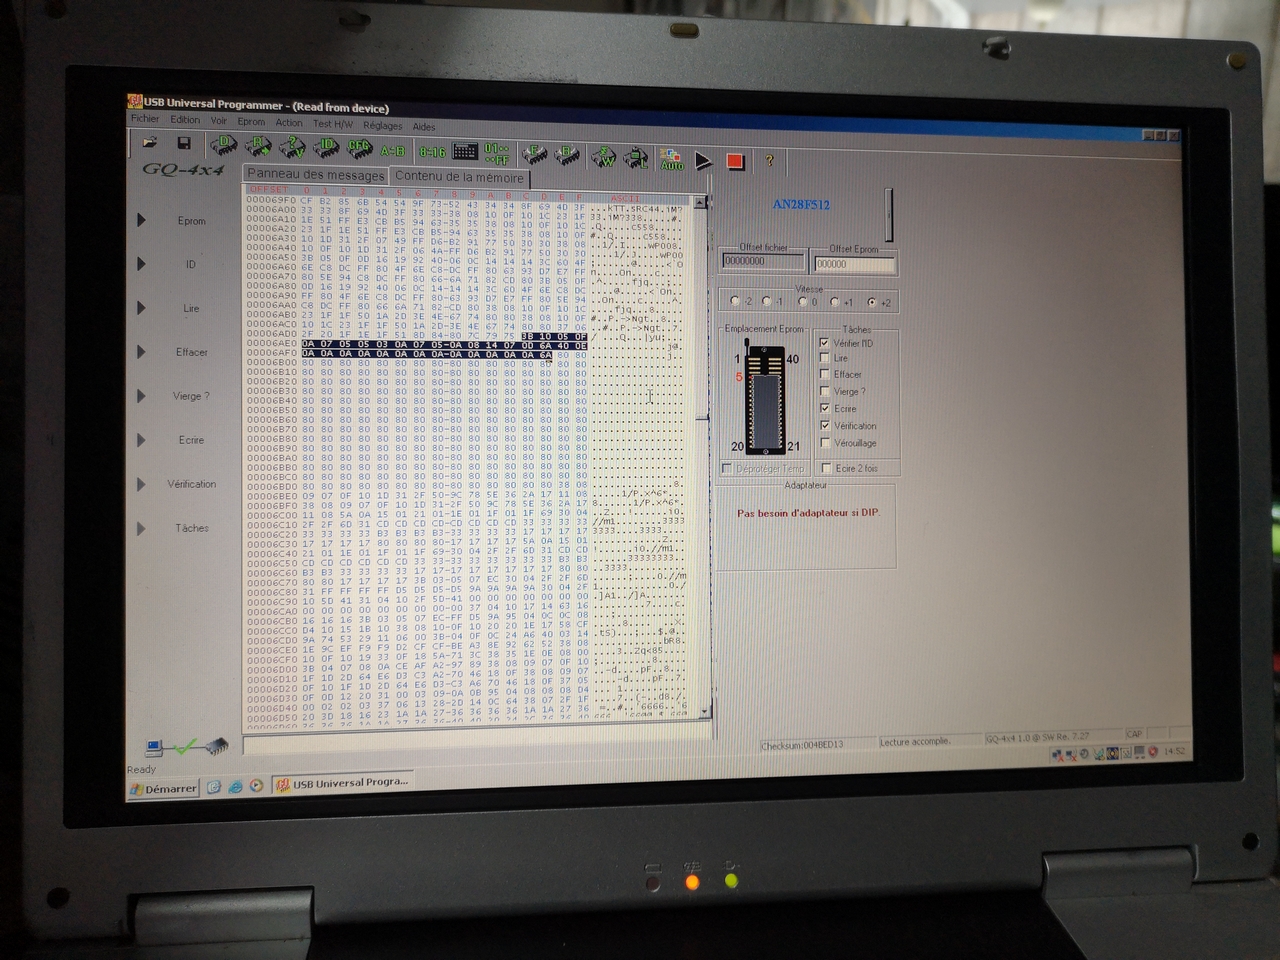Viewport: 1280px width, 960px height.
Task: Uncheck the Ecrire task checkbox
Action: [x=825, y=408]
